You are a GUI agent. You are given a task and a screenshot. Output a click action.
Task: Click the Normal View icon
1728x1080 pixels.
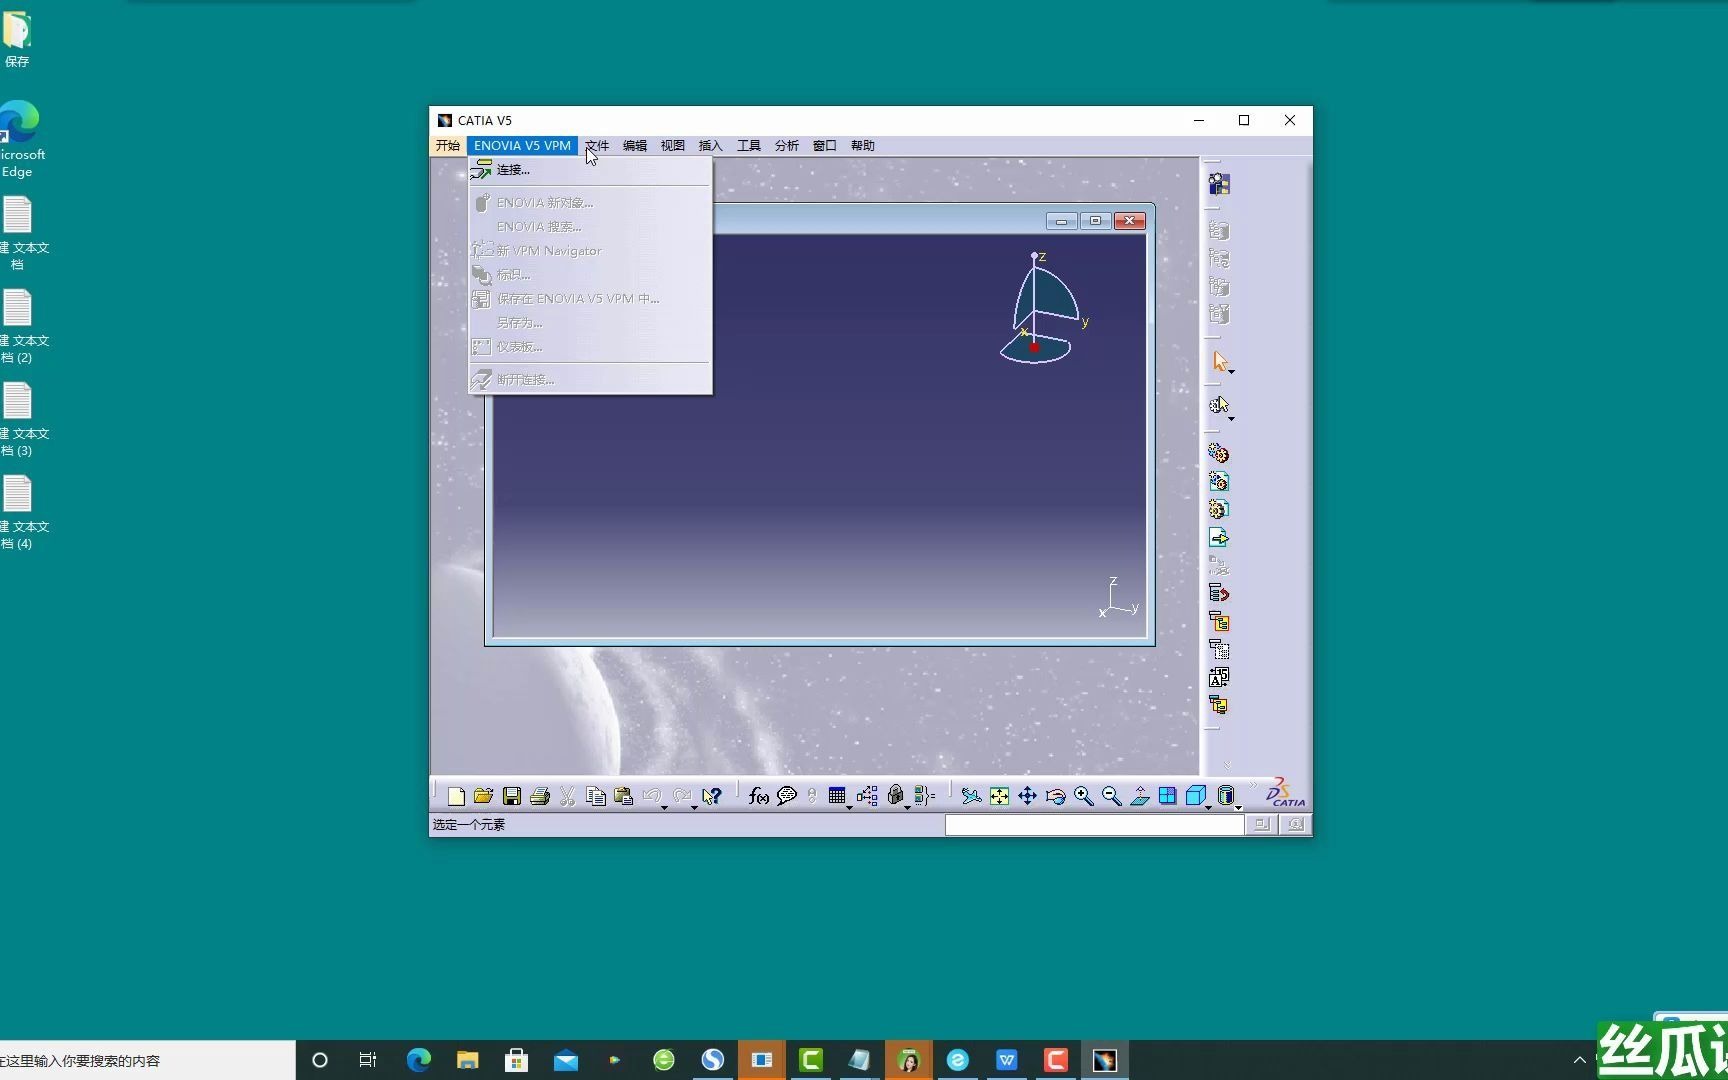pyautogui.click(x=1139, y=796)
